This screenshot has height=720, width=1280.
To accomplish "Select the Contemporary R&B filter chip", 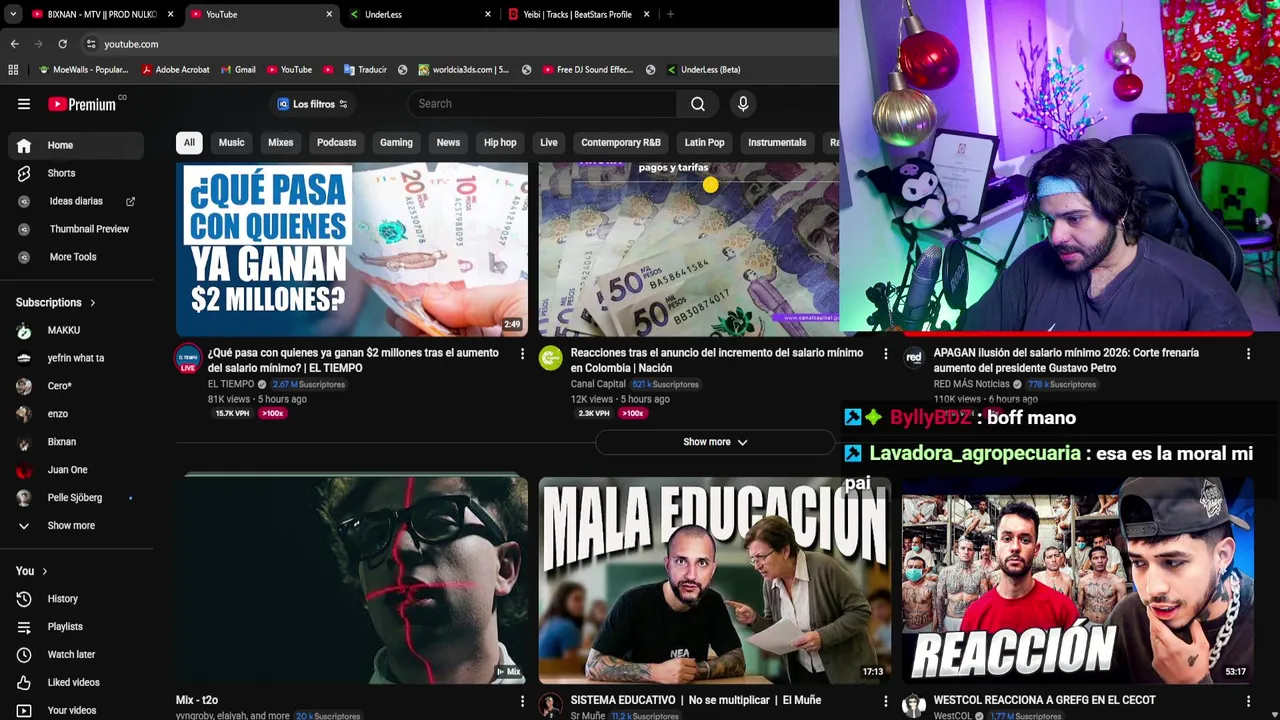I will point(621,143).
